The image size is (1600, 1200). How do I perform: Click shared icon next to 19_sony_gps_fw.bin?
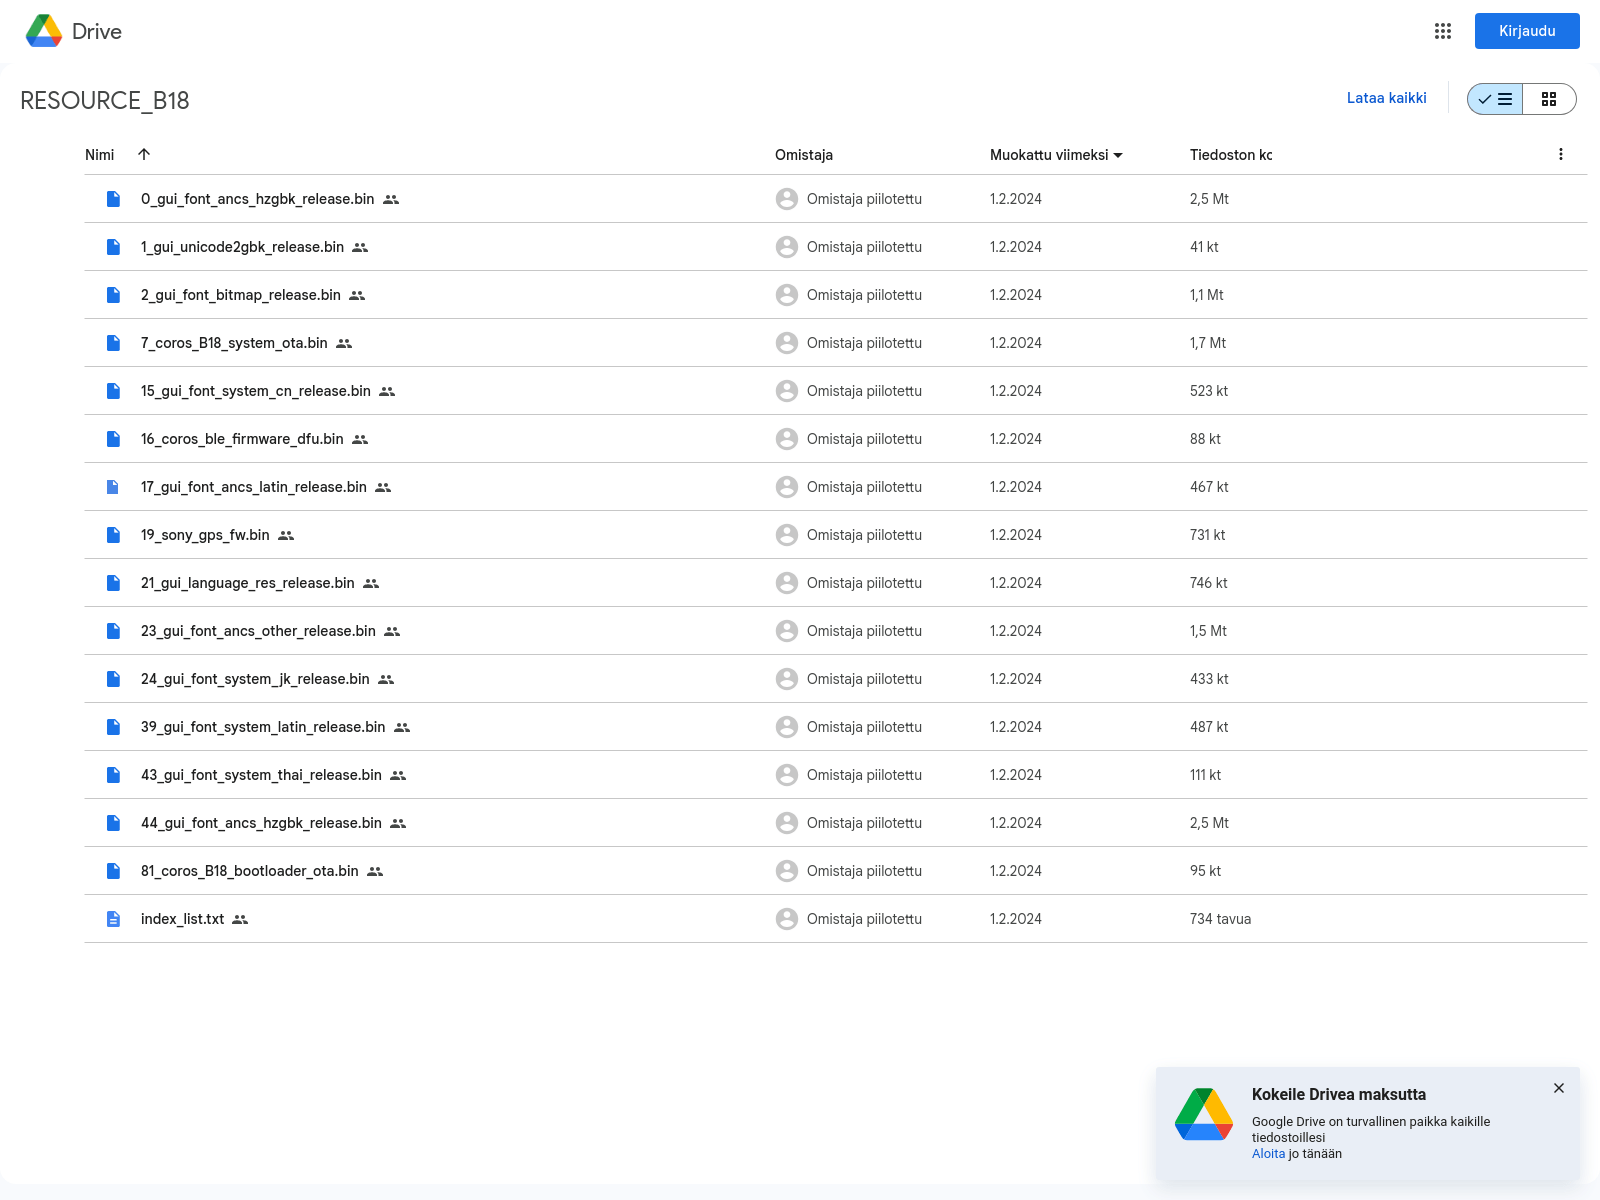tap(286, 536)
